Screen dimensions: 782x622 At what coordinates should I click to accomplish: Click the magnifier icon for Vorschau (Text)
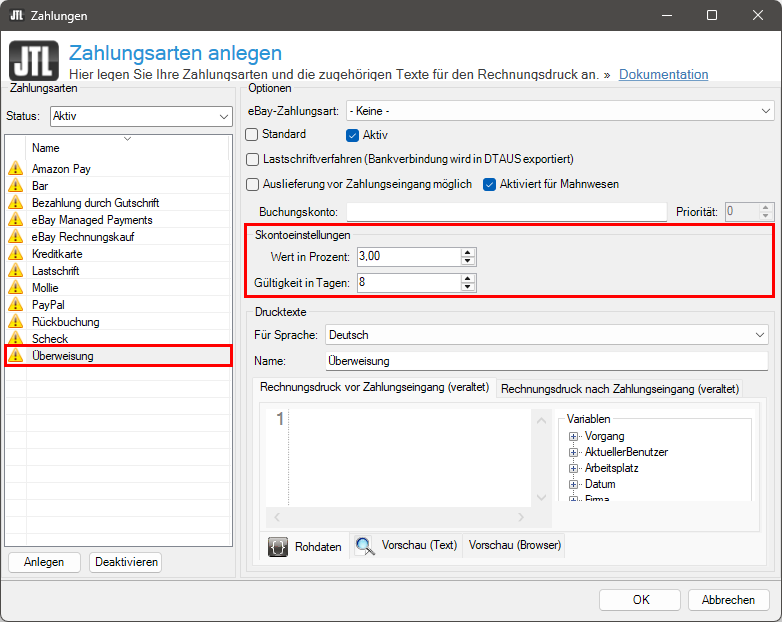[365, 546]
